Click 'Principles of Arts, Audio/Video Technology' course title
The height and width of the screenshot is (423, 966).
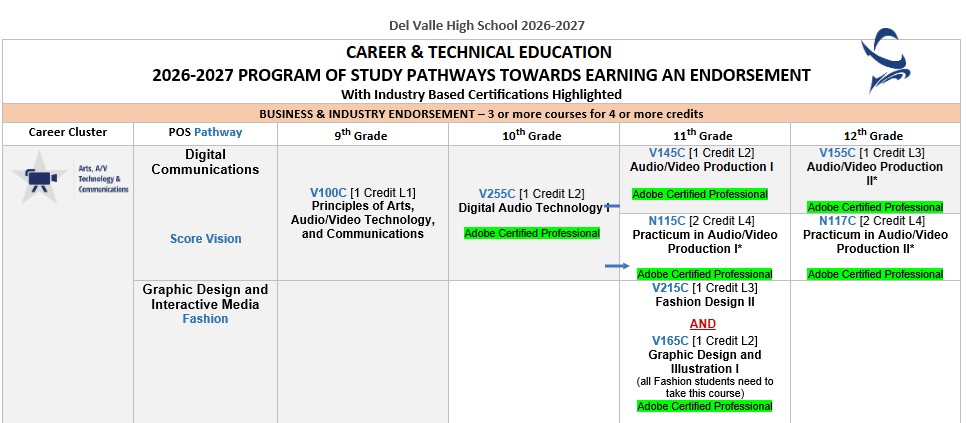(x=363, y=220)
